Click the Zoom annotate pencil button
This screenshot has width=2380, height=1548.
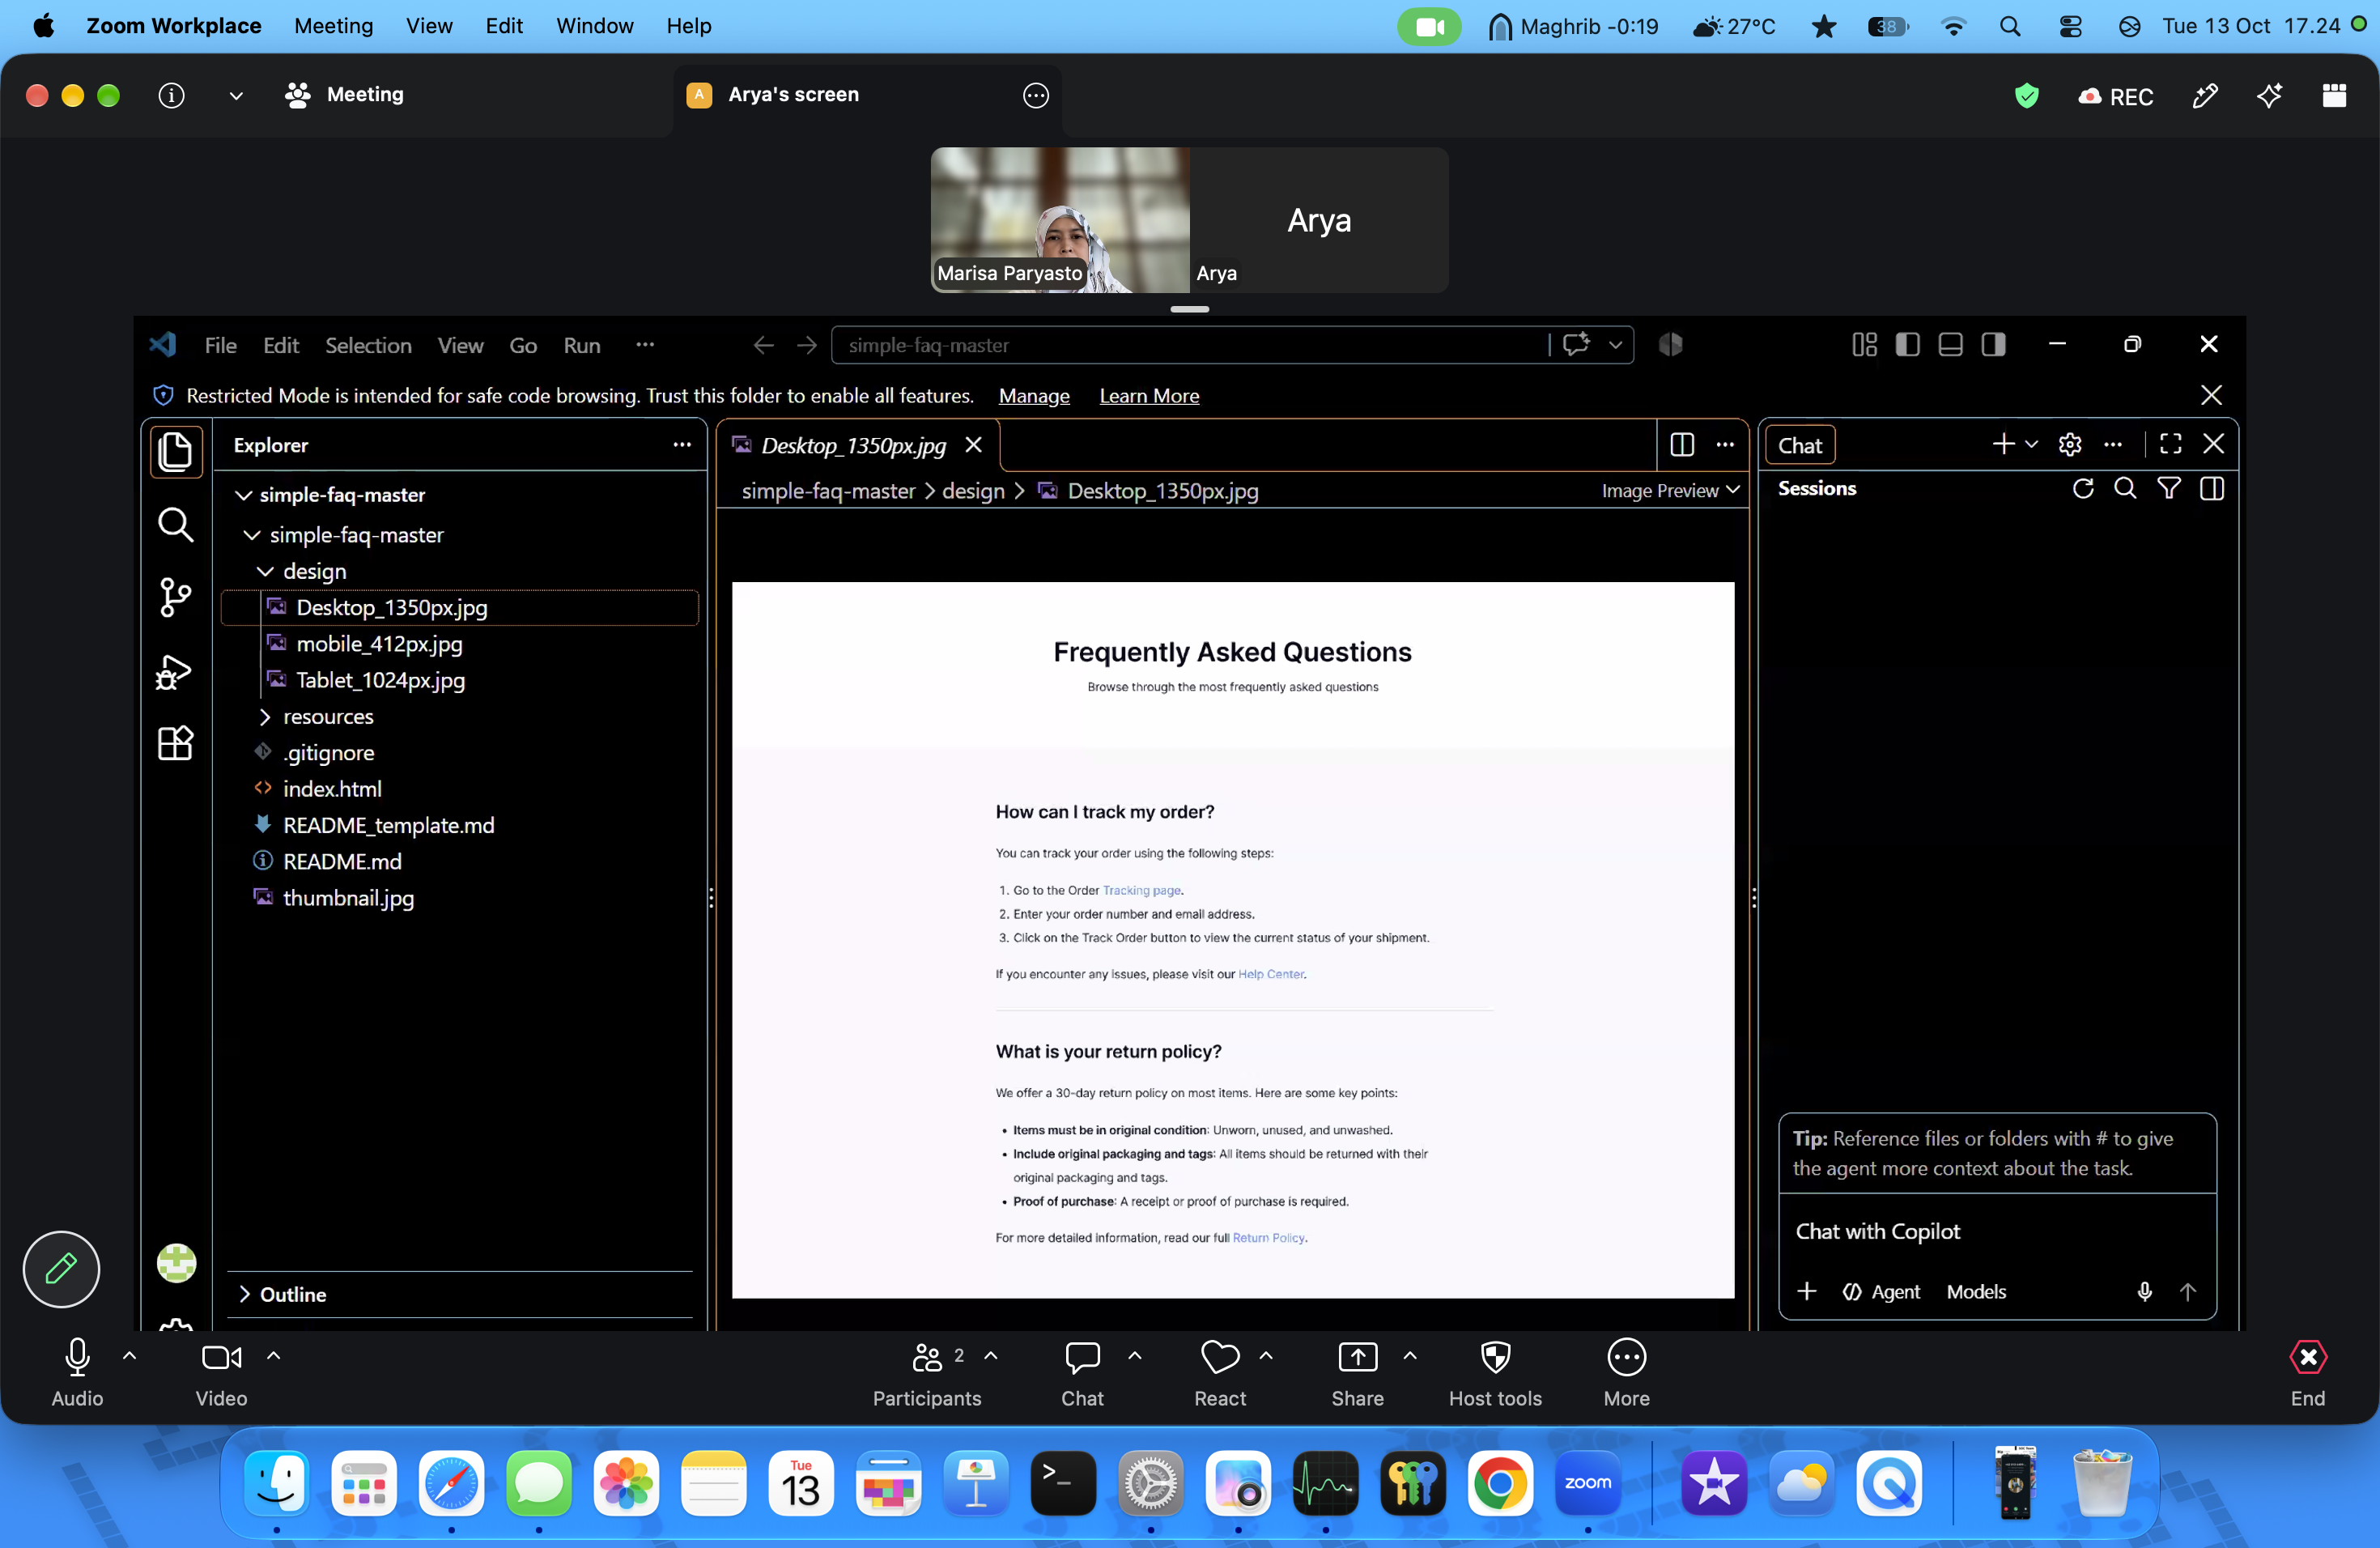click(61, 1268)
